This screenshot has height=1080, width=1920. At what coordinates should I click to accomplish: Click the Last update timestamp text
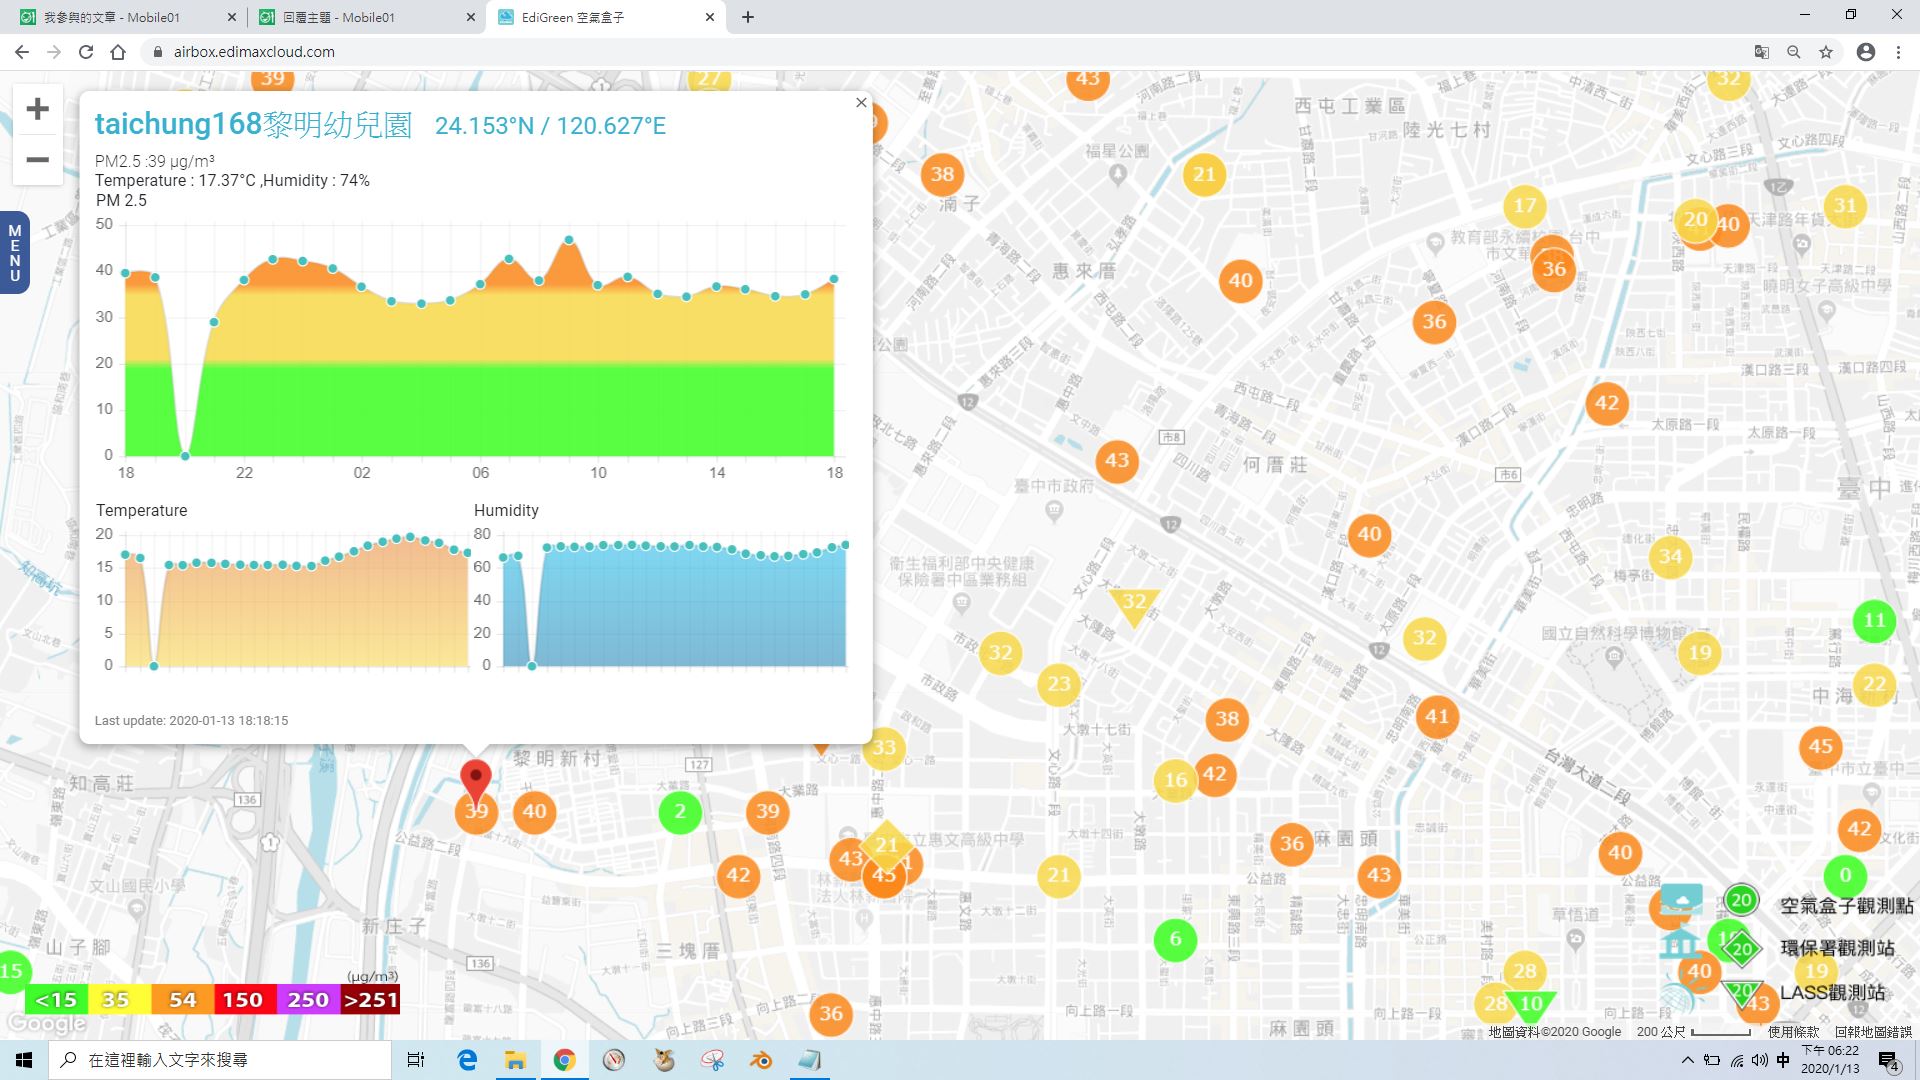click(x=191, y=720)
